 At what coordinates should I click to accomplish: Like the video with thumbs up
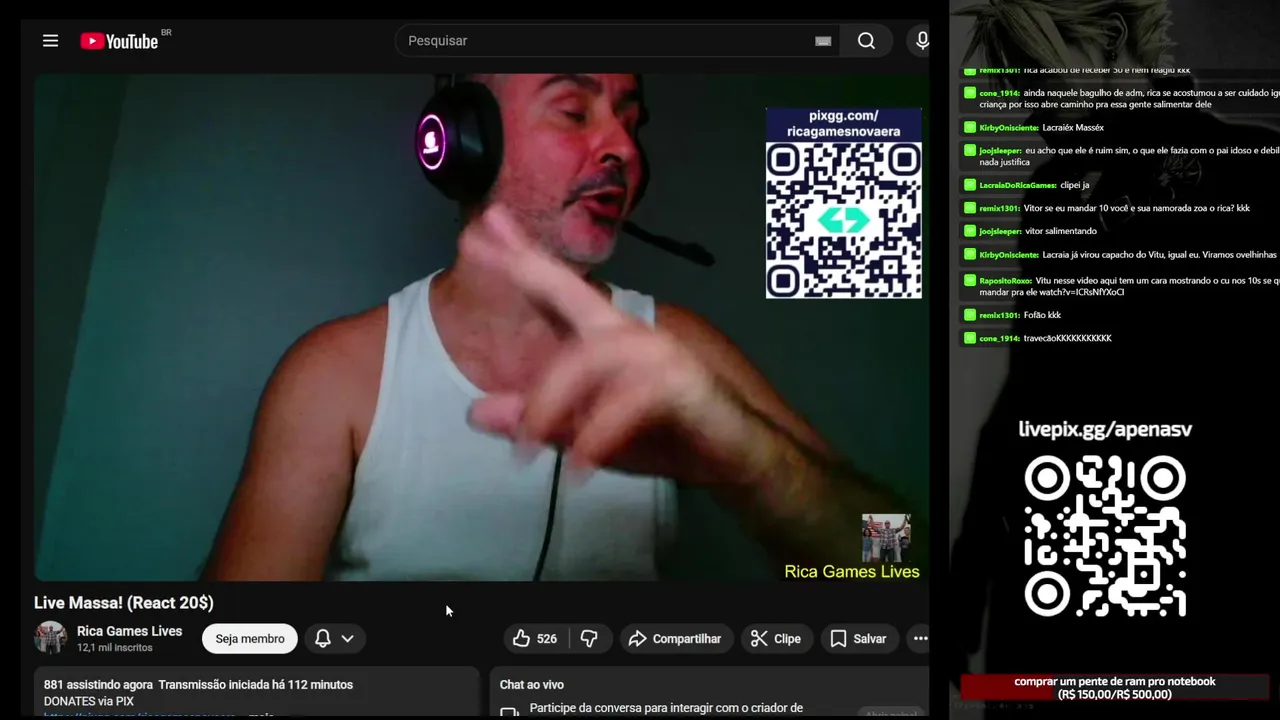pyautogui.click(x=535, y=639)
